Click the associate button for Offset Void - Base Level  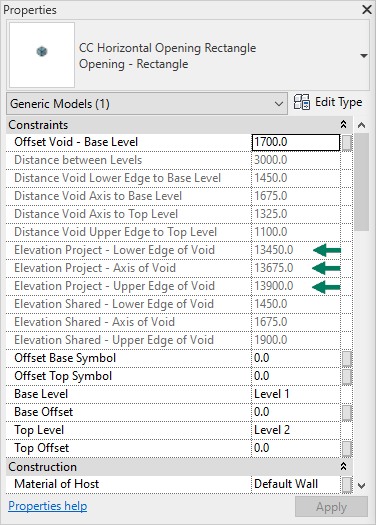pos(347,143)
